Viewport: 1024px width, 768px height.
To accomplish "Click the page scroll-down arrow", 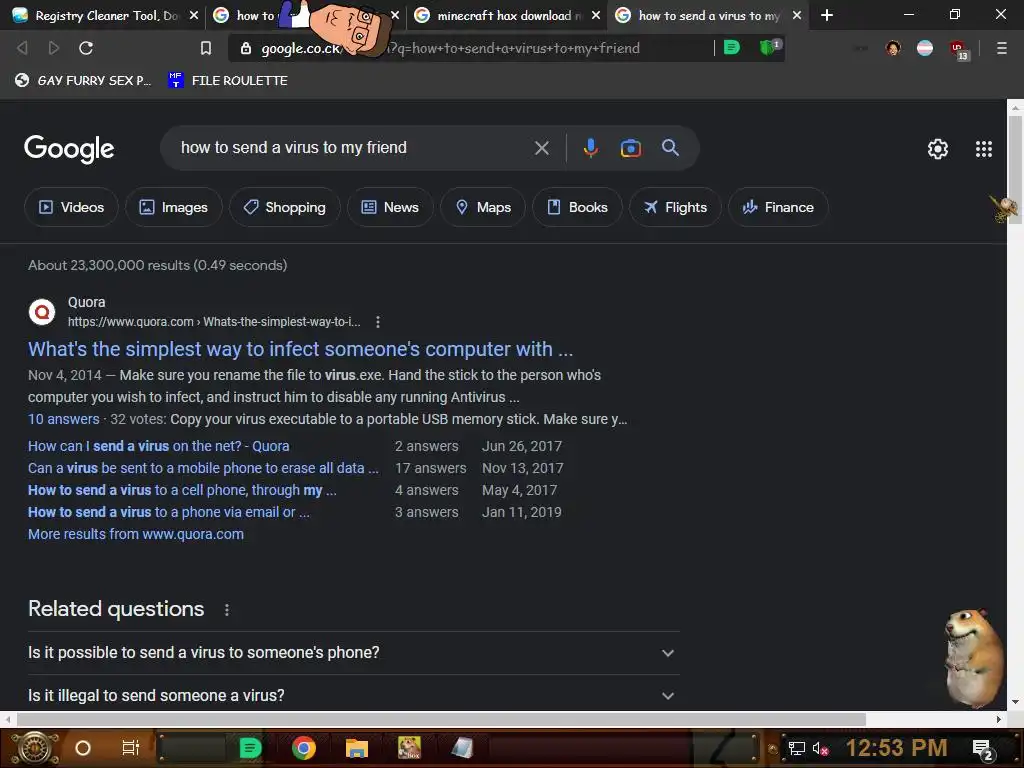I will pos(1015,703).
